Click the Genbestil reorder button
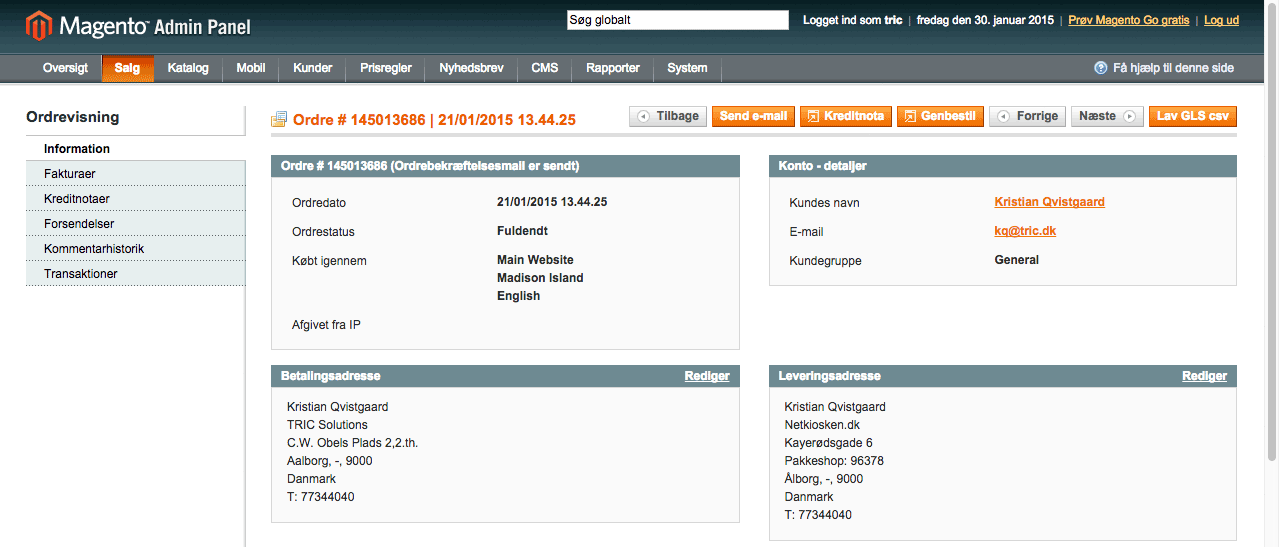Screen dimensions: 1279x547 tap(940, 116)
